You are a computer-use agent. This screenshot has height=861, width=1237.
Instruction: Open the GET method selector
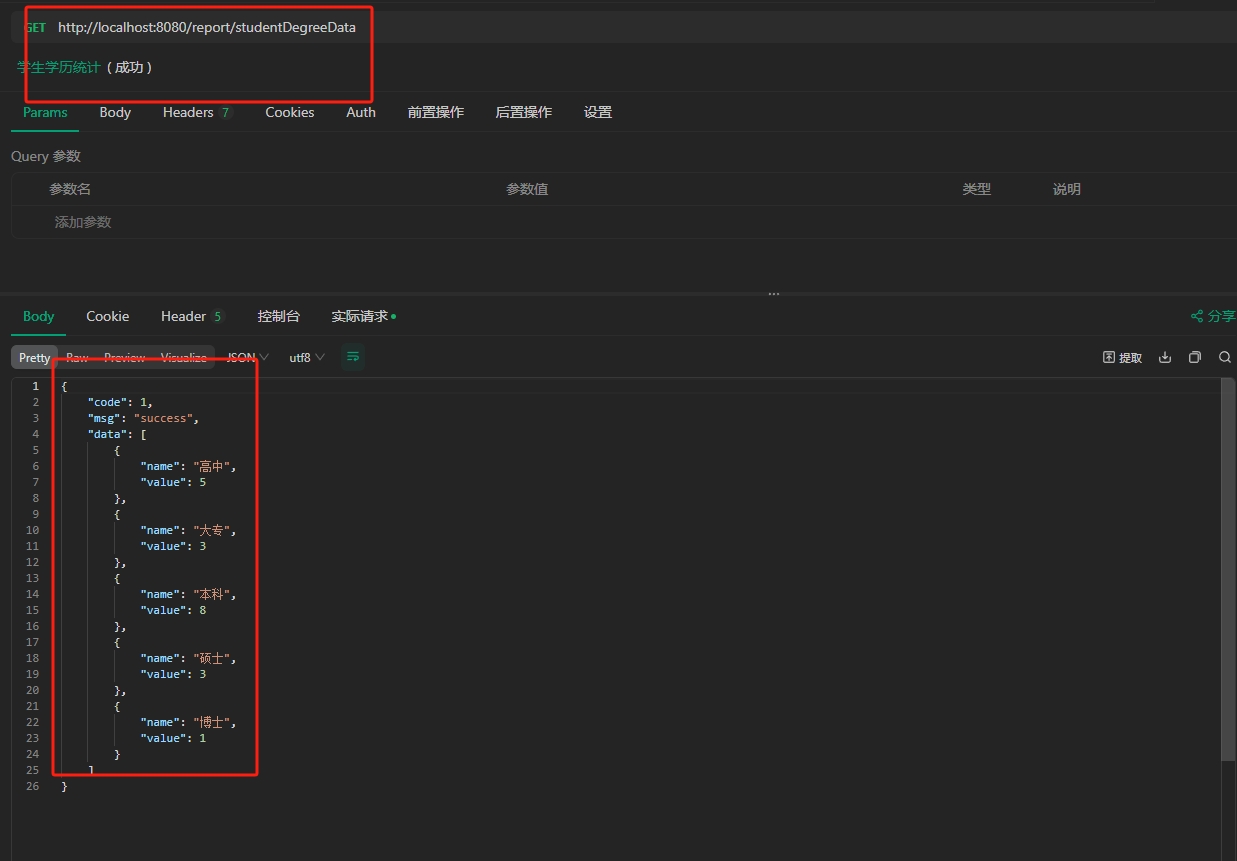35,28
